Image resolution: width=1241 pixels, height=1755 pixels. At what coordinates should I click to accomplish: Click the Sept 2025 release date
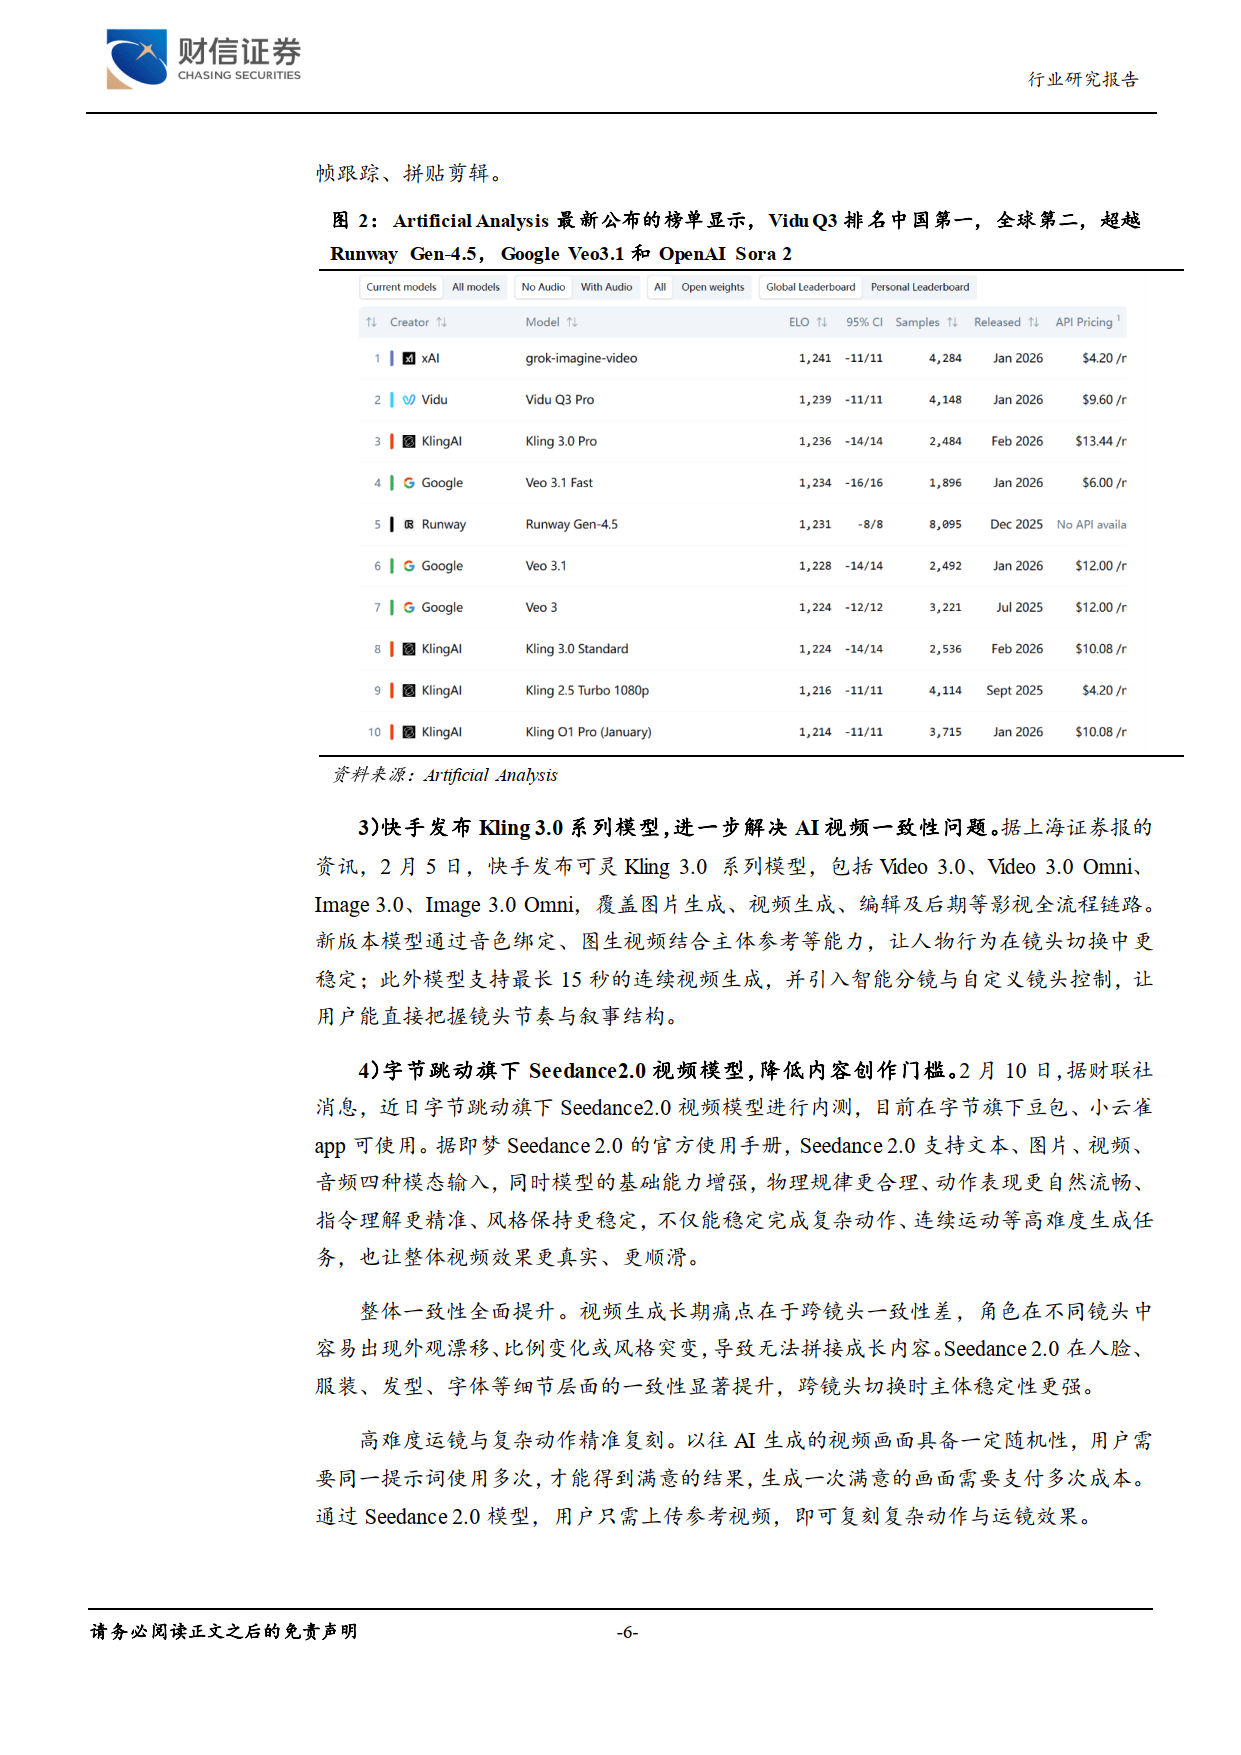1014,691
